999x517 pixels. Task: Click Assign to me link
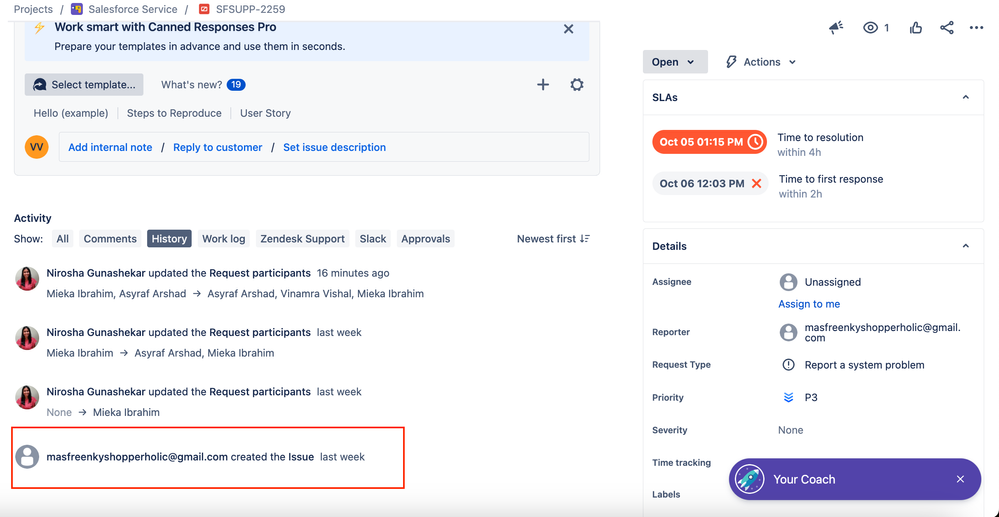[809, 304]
